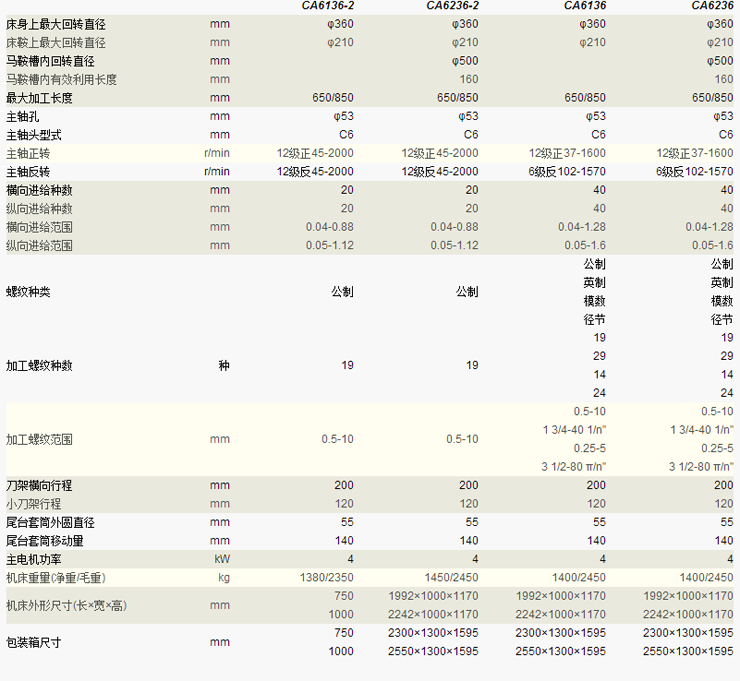
Task: Click φ360 value under CA6136-2
Action: (340, 24)
